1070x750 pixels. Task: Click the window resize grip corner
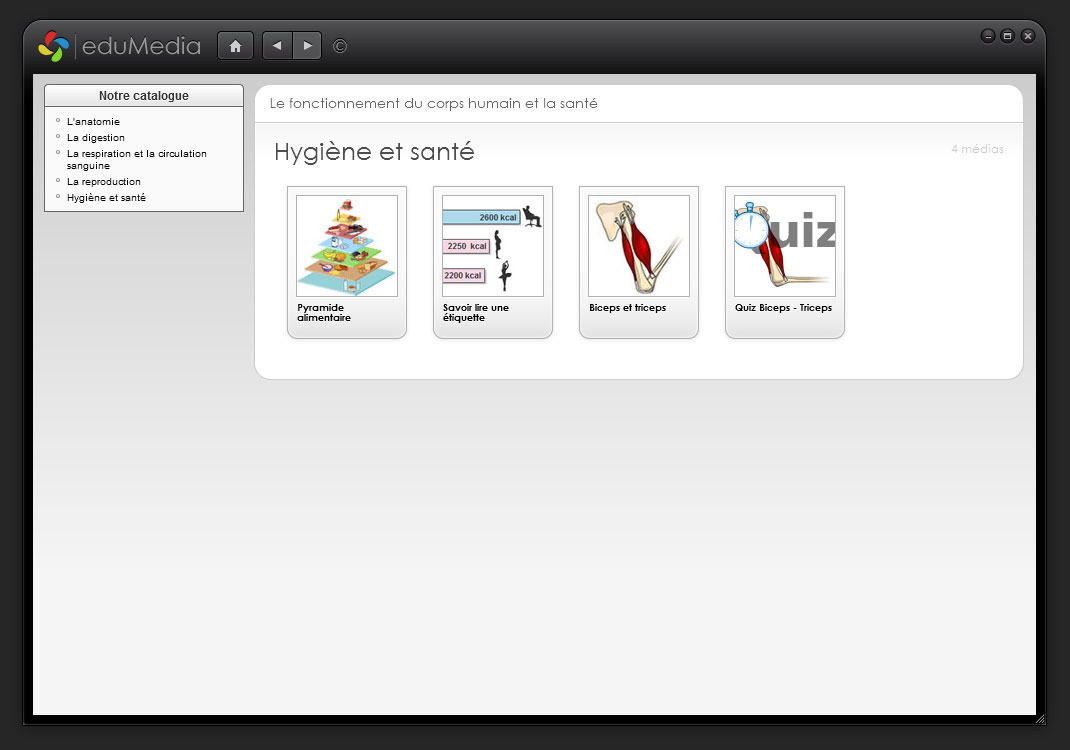[x=1040, y=719]
